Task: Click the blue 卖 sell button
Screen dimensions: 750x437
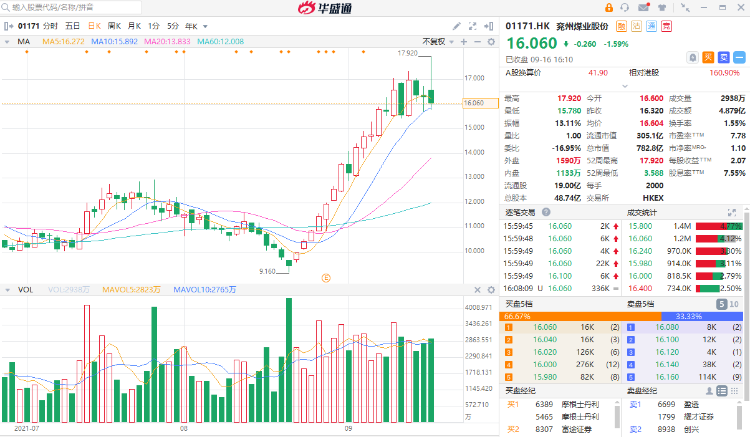Action: [x=724, y=58]
